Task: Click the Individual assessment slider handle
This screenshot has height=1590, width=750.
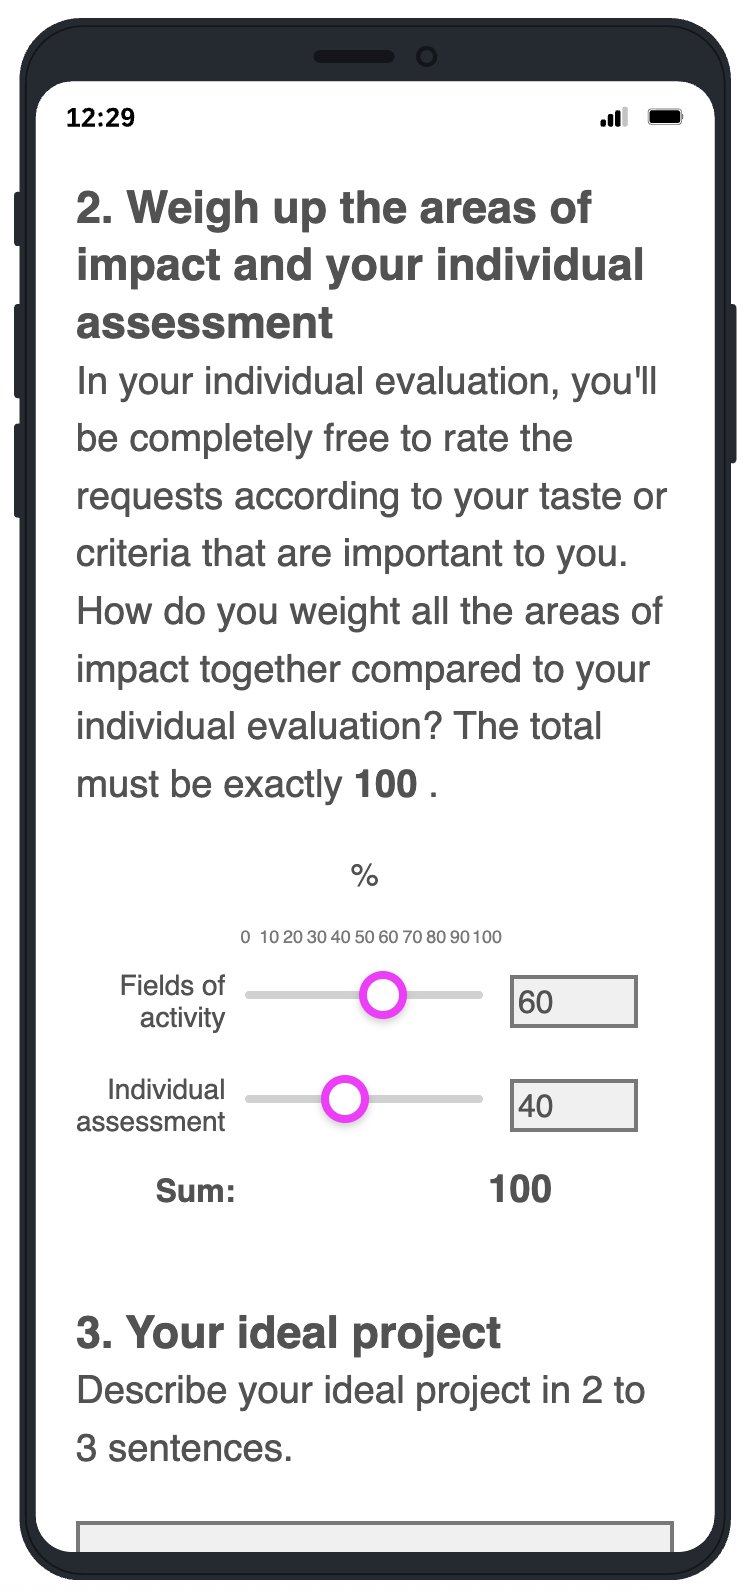Action: 345,1099
